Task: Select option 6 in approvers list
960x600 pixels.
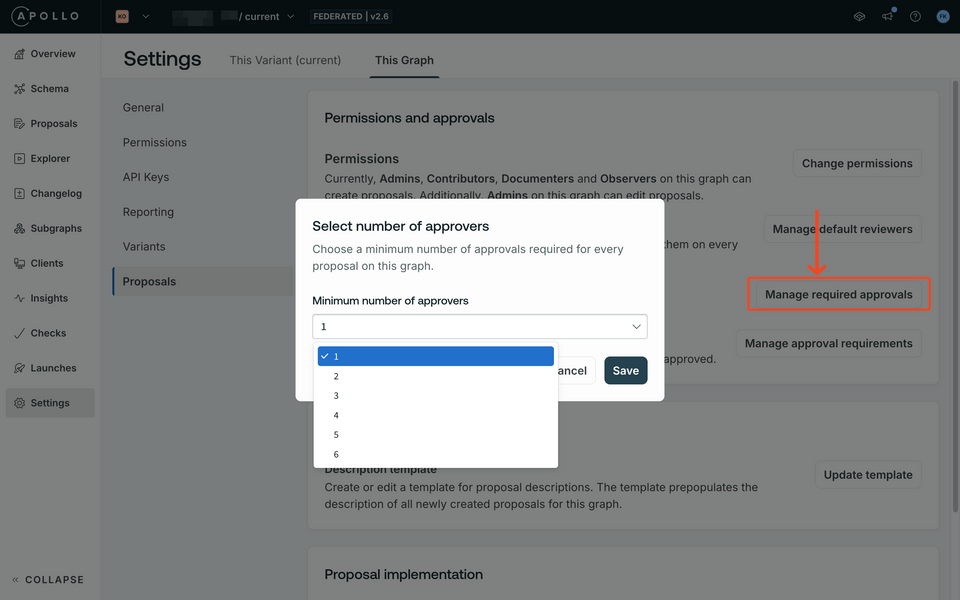Action: pyautogui.click(x=435, y=454)
